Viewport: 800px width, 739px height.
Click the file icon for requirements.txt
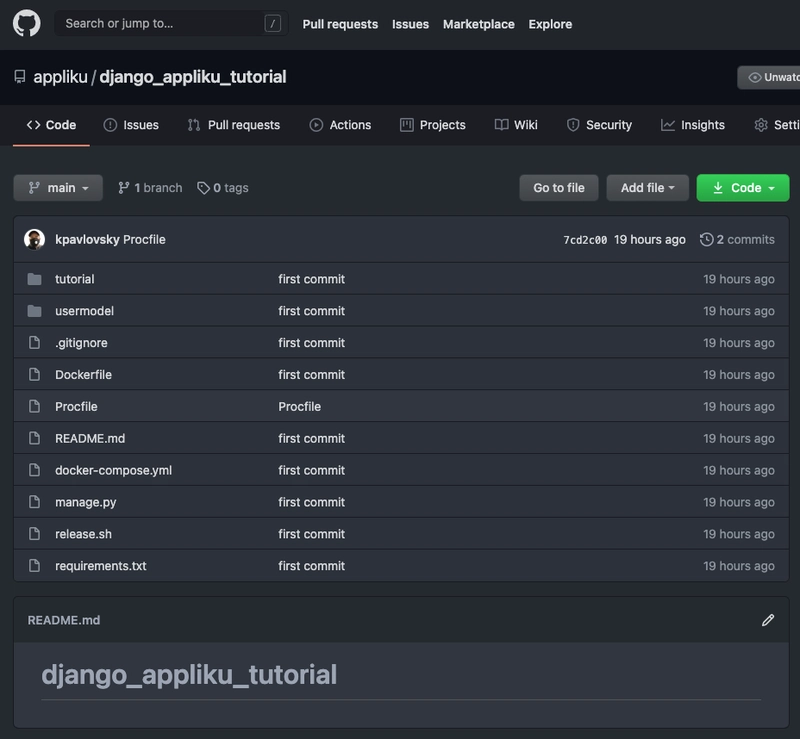(x=34, y=565)
